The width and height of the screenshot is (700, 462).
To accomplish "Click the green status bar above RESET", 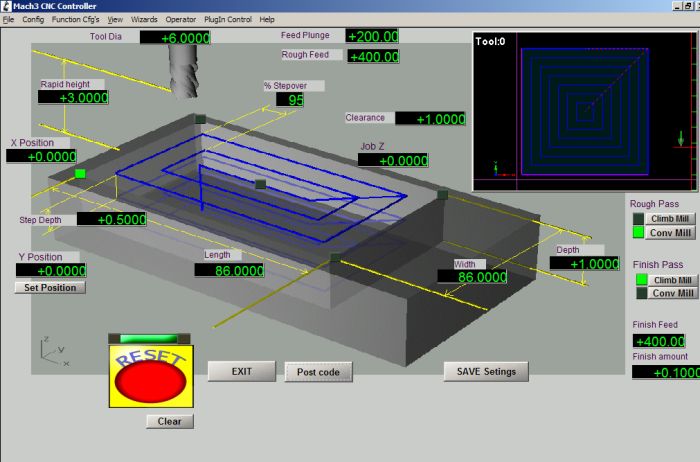I will (149, 338).
